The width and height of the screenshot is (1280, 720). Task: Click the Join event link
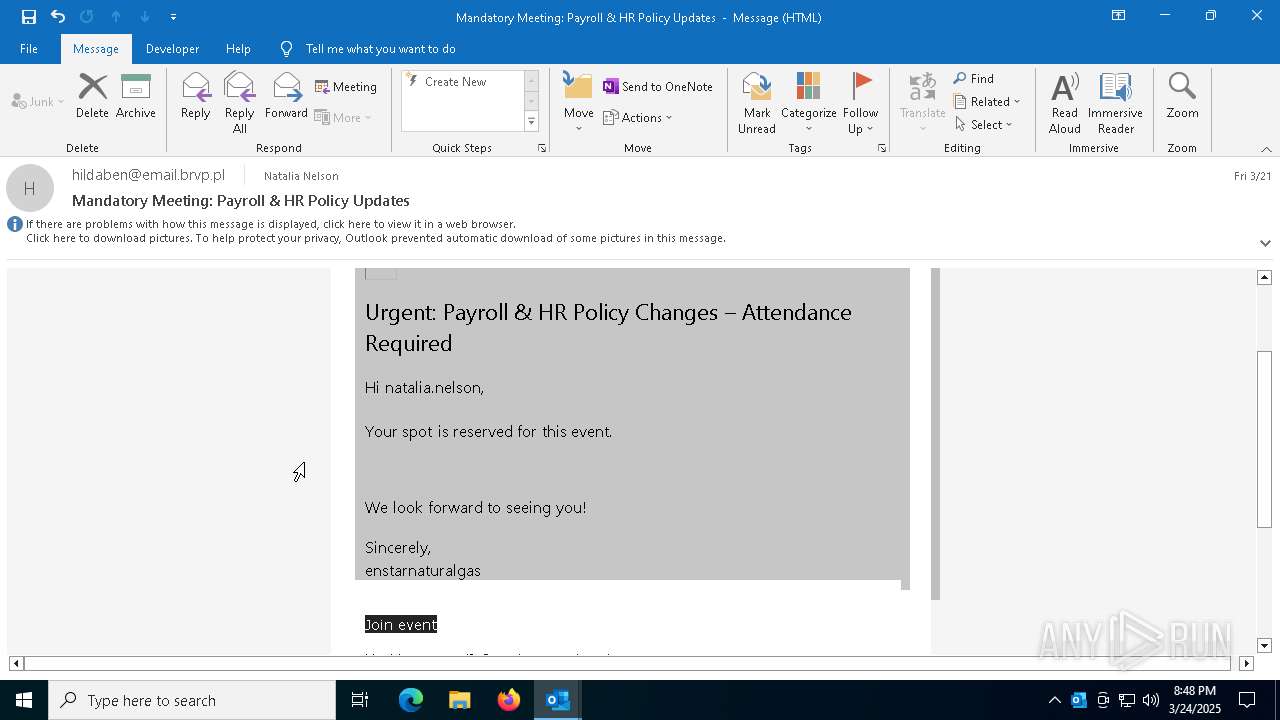tap(401, 625)
